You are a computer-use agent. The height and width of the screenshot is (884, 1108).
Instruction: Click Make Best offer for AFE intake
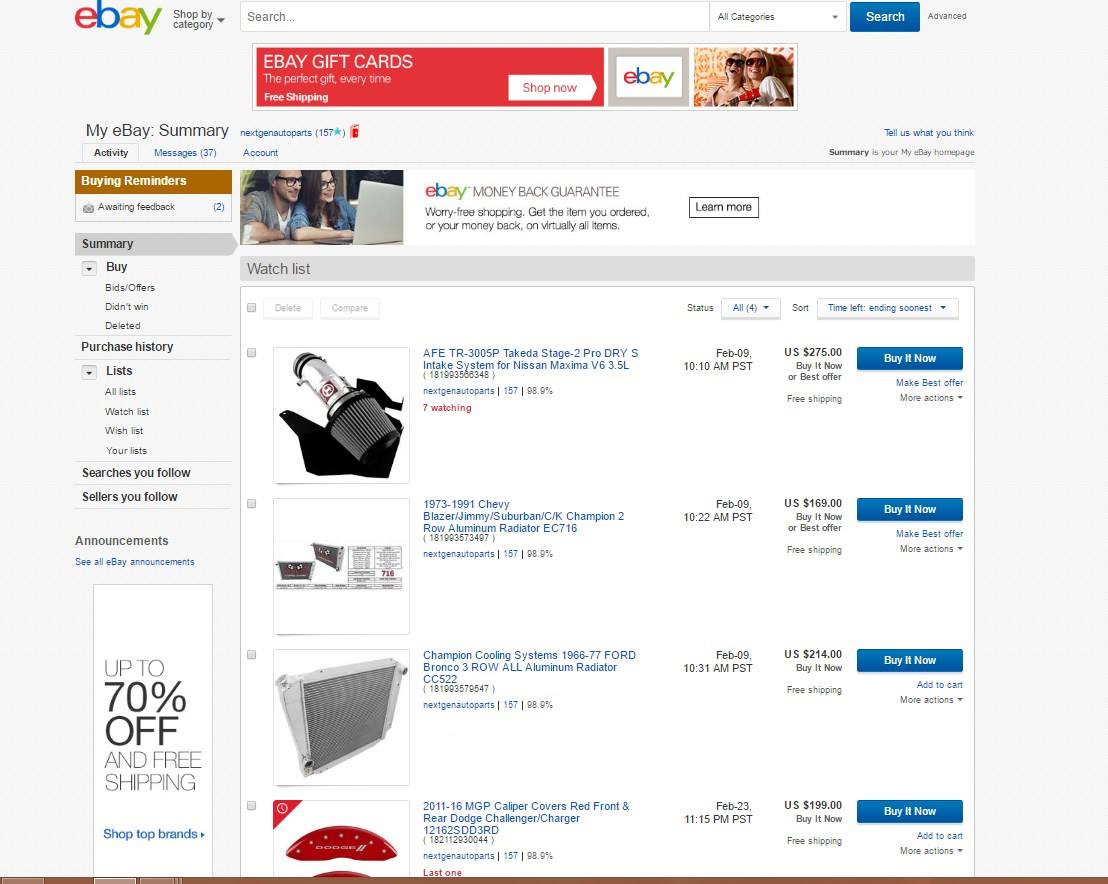click(929, 382)
